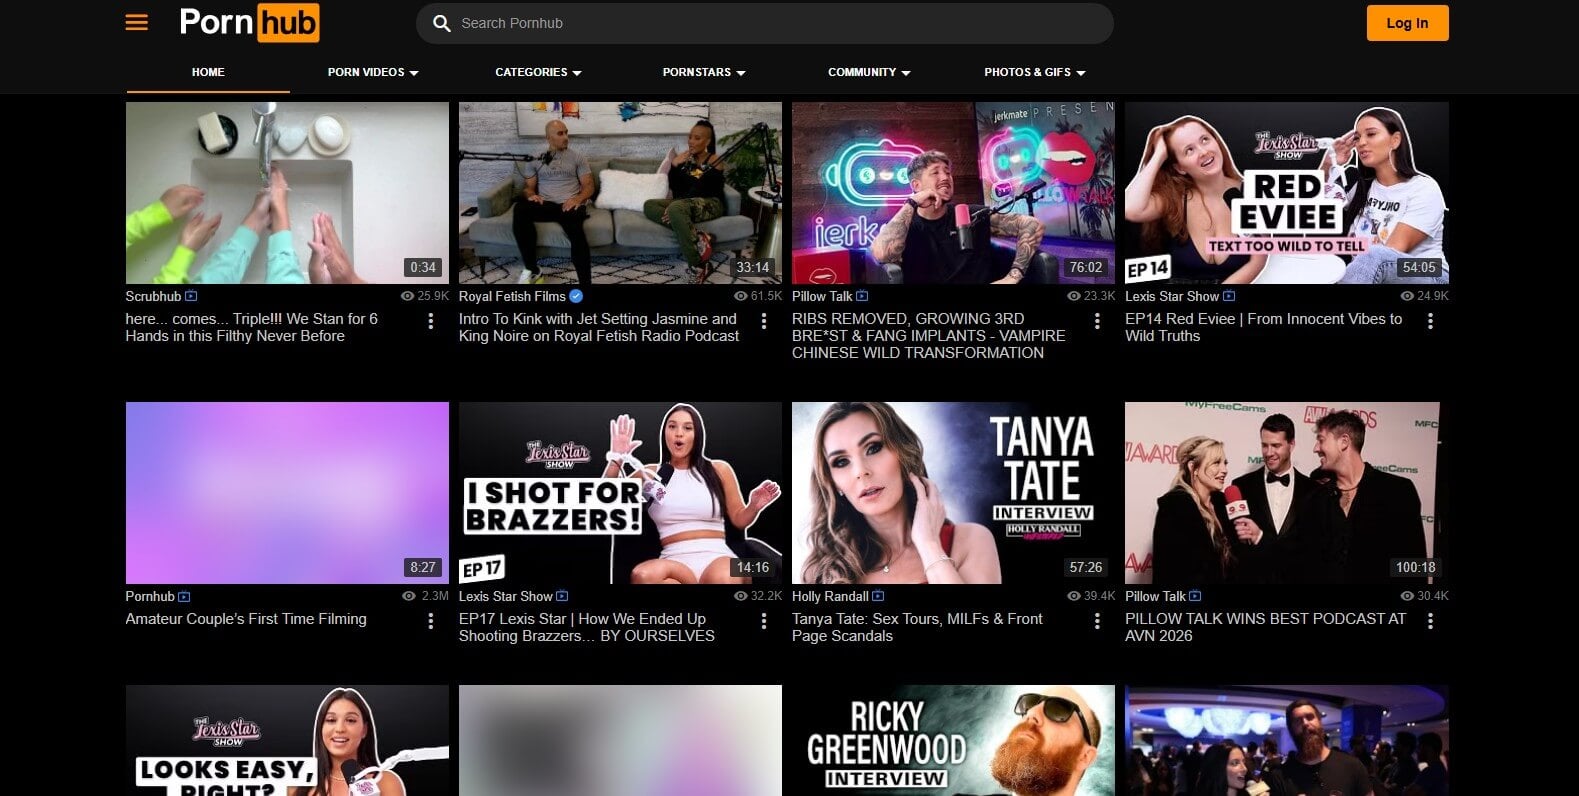Expand the Categories dropdown in the navigation bar
This screenshot has height=796, width=1579.
pyautogui.click(x=538, y=72)
